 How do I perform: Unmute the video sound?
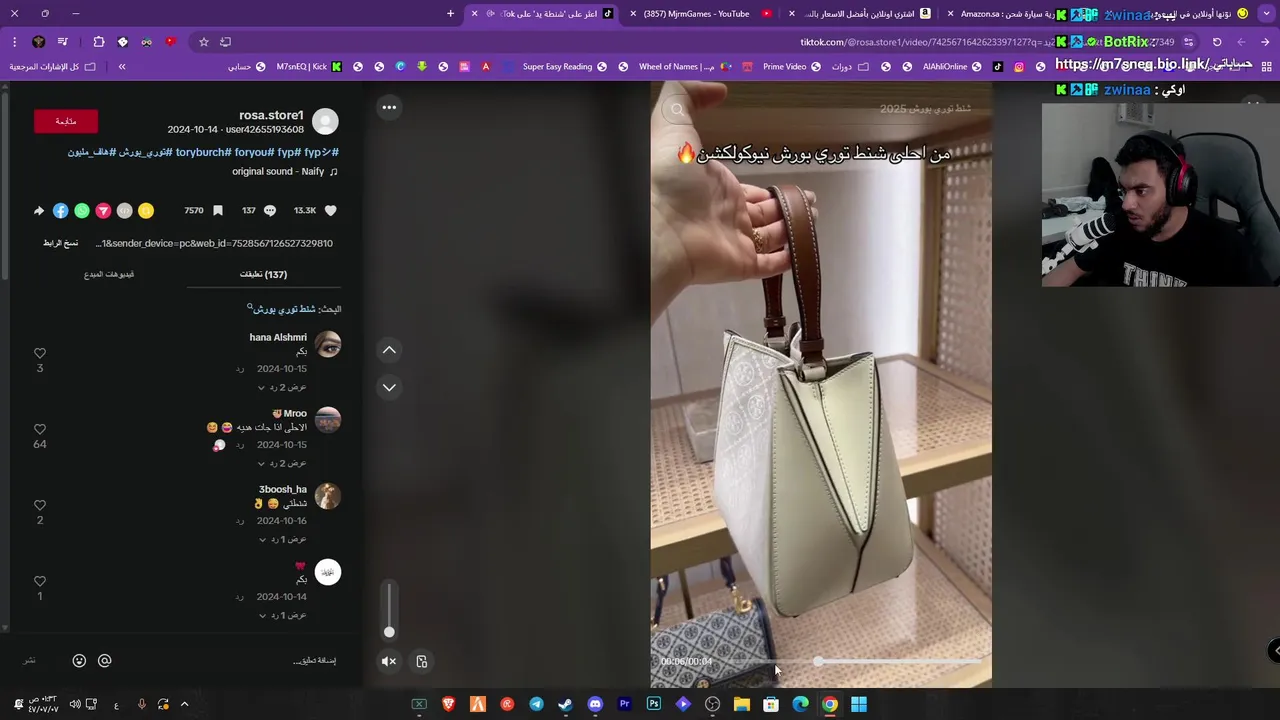(389, 661)
